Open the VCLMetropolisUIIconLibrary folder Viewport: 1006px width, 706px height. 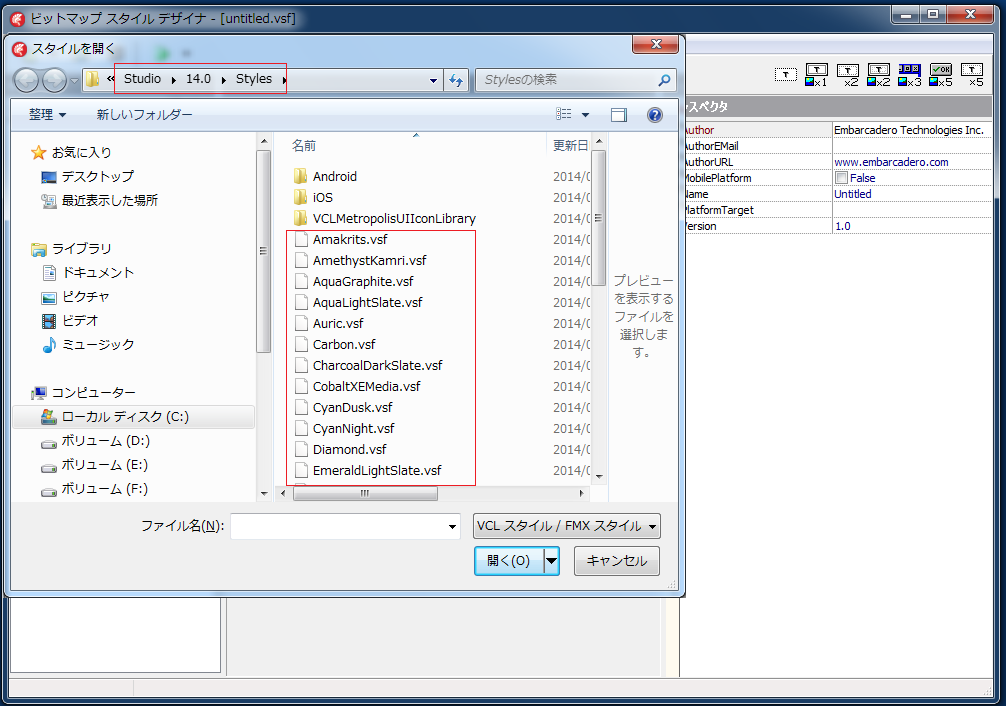click(x=394, y=219)
